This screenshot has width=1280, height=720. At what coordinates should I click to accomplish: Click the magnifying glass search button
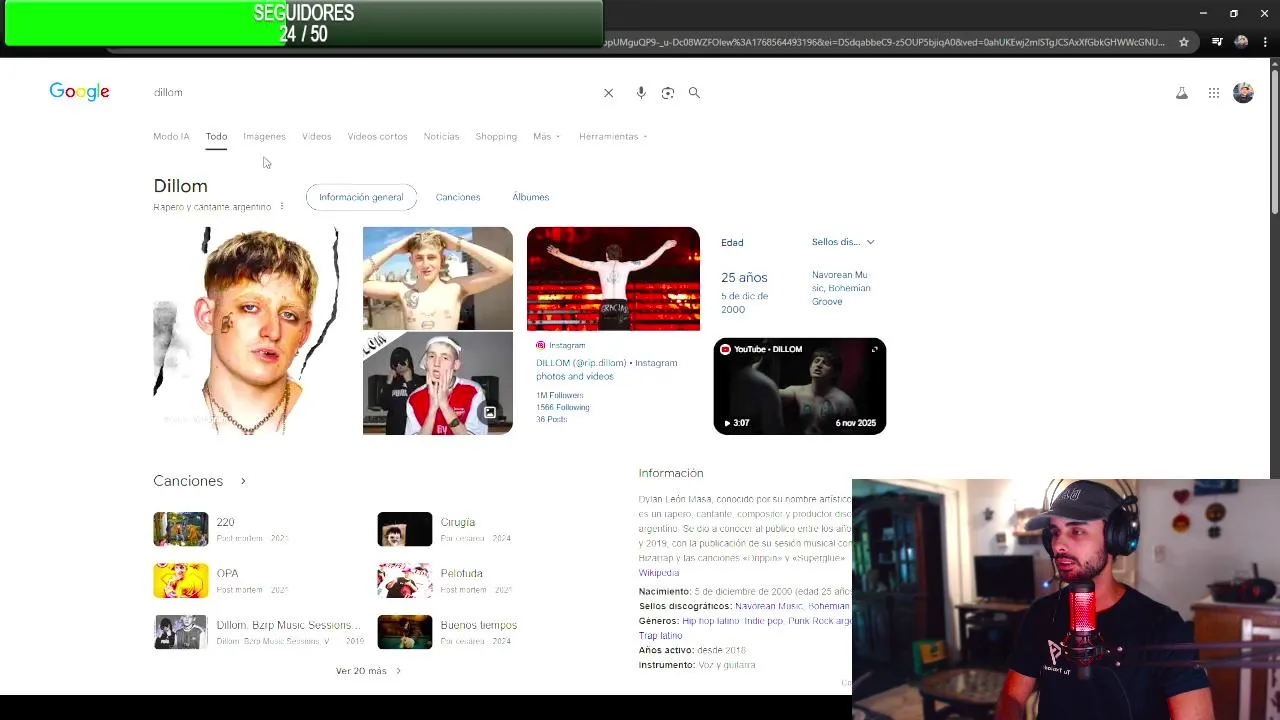tap(694, 93)
